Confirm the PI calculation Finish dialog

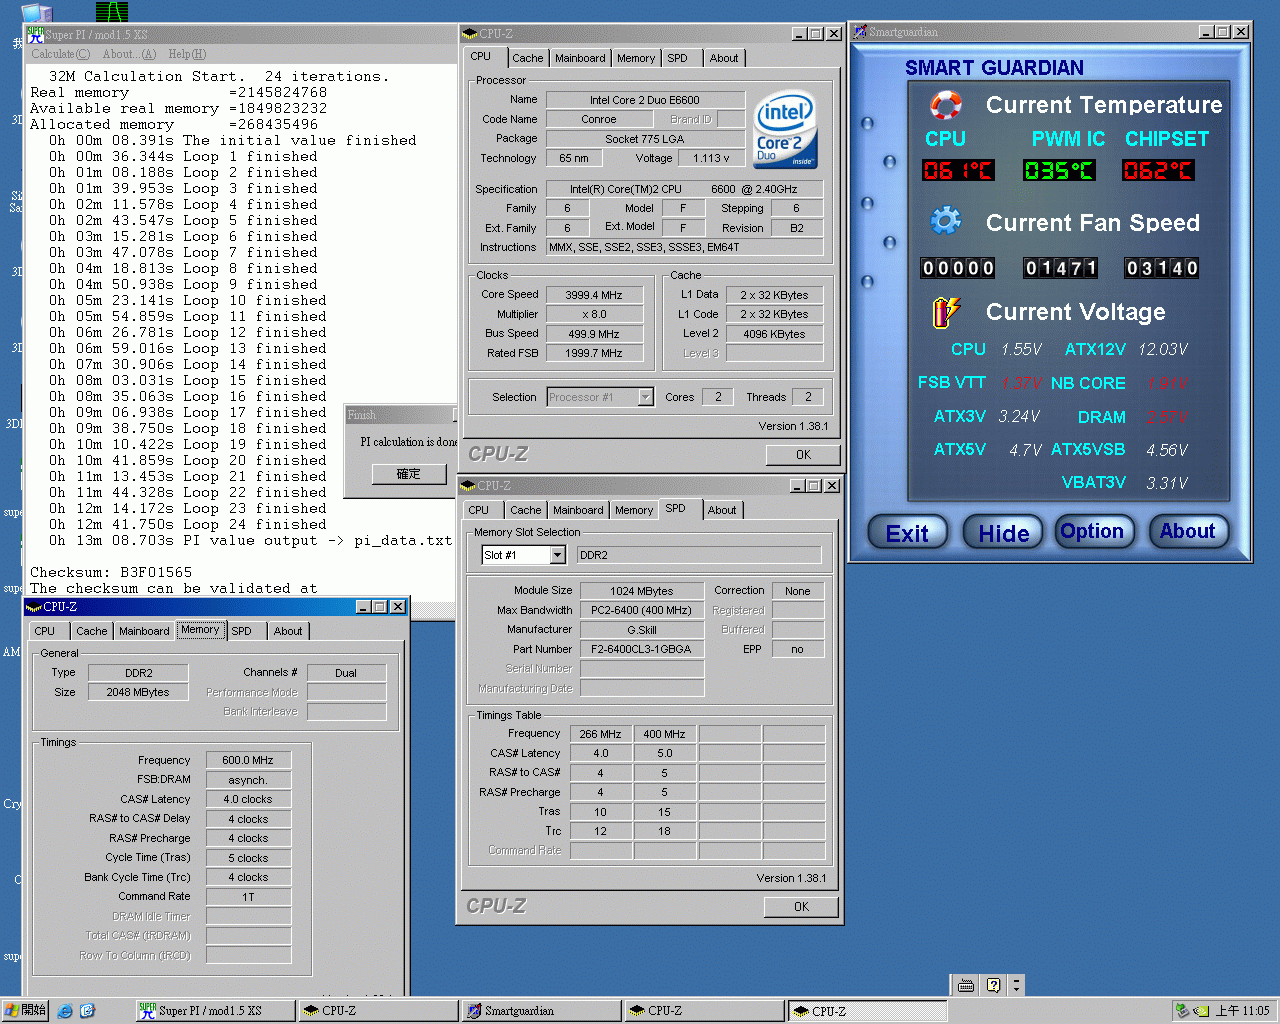(408, 474)
